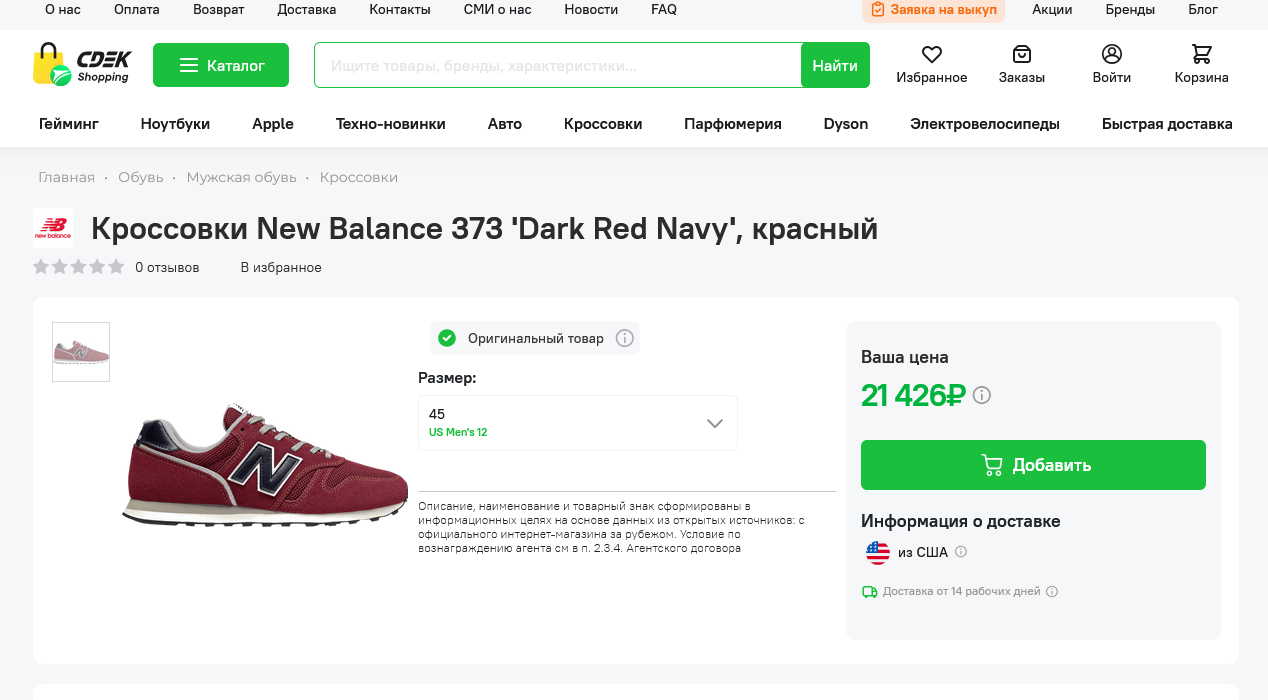Screen dimensions: 1268x700
Task: Click the Login user icon
Action: pos(1111,55)
